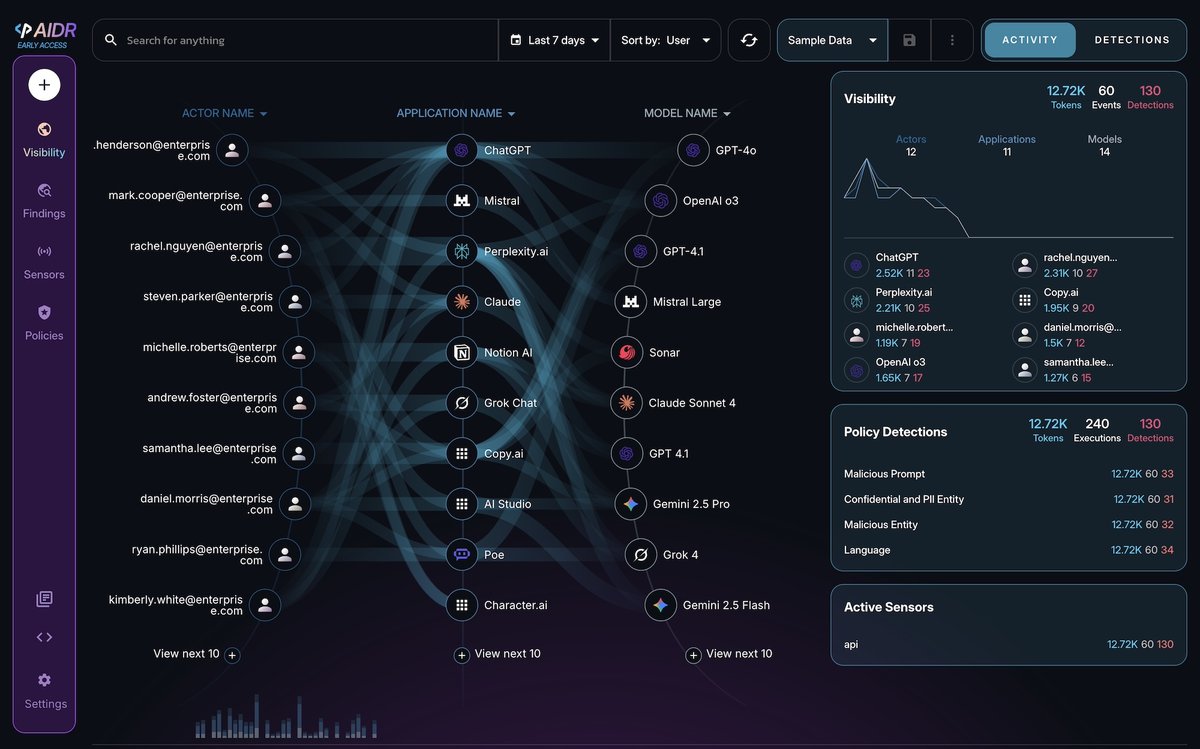Expand the MODEL NAME column dropdown
The height and width of the screenshot is (749, 1200).
[687, 113]
